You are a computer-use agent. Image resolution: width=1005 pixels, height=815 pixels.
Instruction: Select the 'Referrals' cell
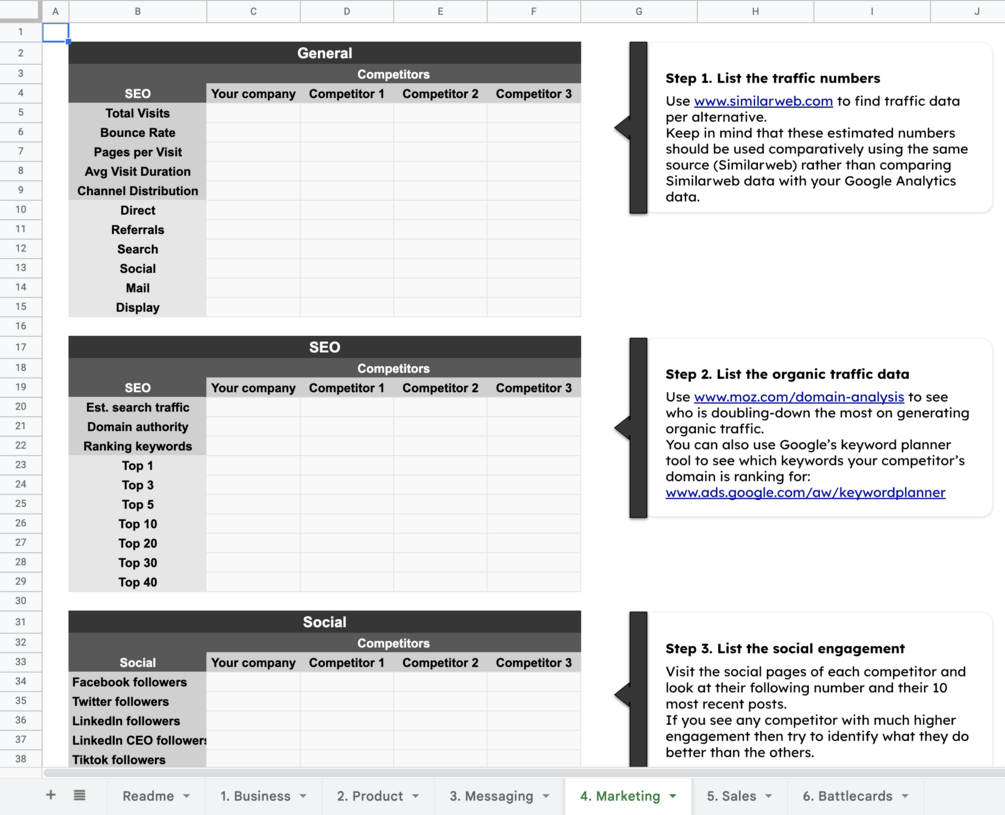[x=138, y=230]
